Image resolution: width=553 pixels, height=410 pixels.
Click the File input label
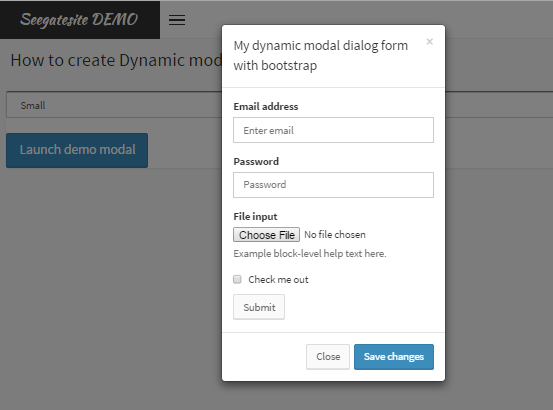coord(255,216)
